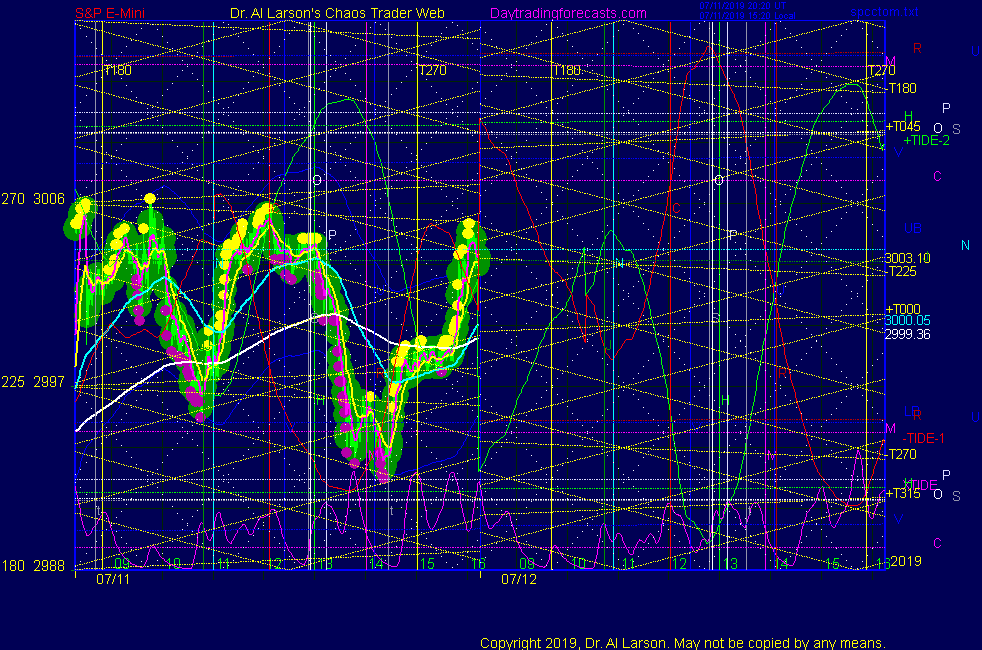Click the "225 2997" left axis label
982x650 pixels.
pos(33,382)
